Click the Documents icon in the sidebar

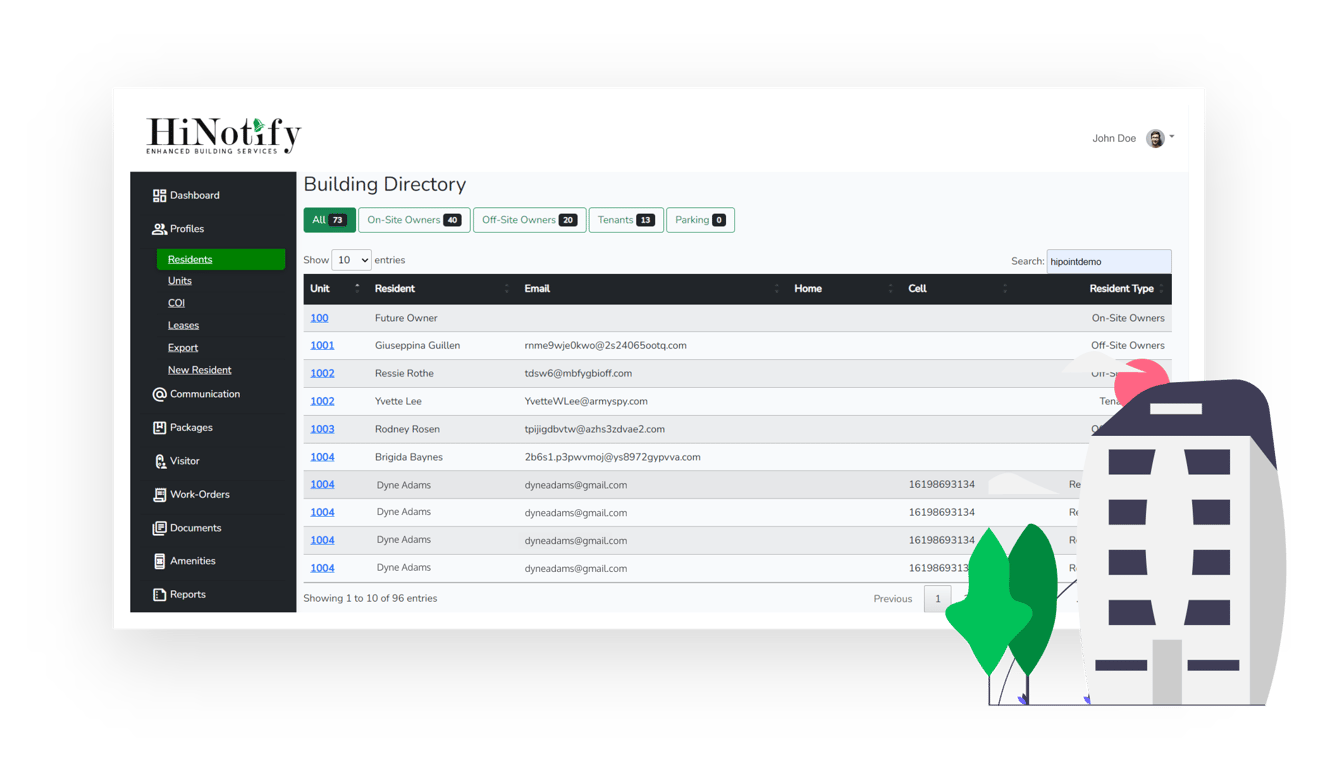click(x=159, y=528)
